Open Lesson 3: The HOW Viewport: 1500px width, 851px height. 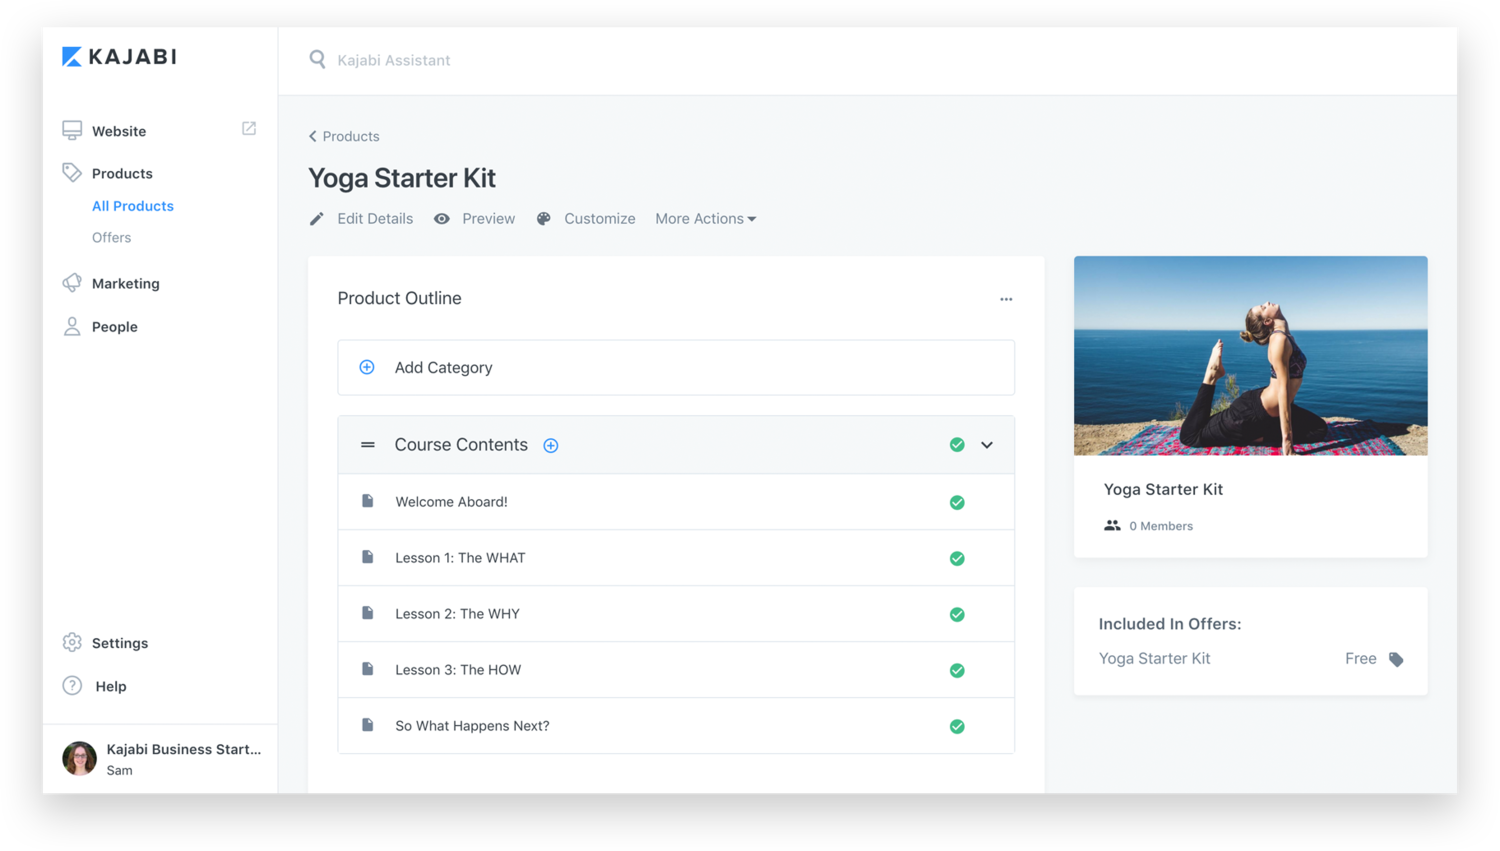(458, 670)
